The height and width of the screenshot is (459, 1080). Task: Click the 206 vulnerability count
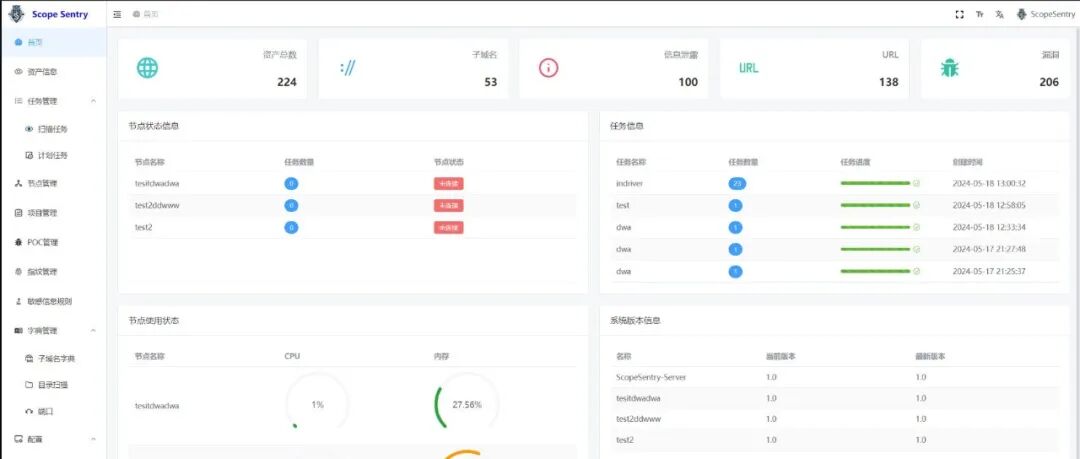1049,82
